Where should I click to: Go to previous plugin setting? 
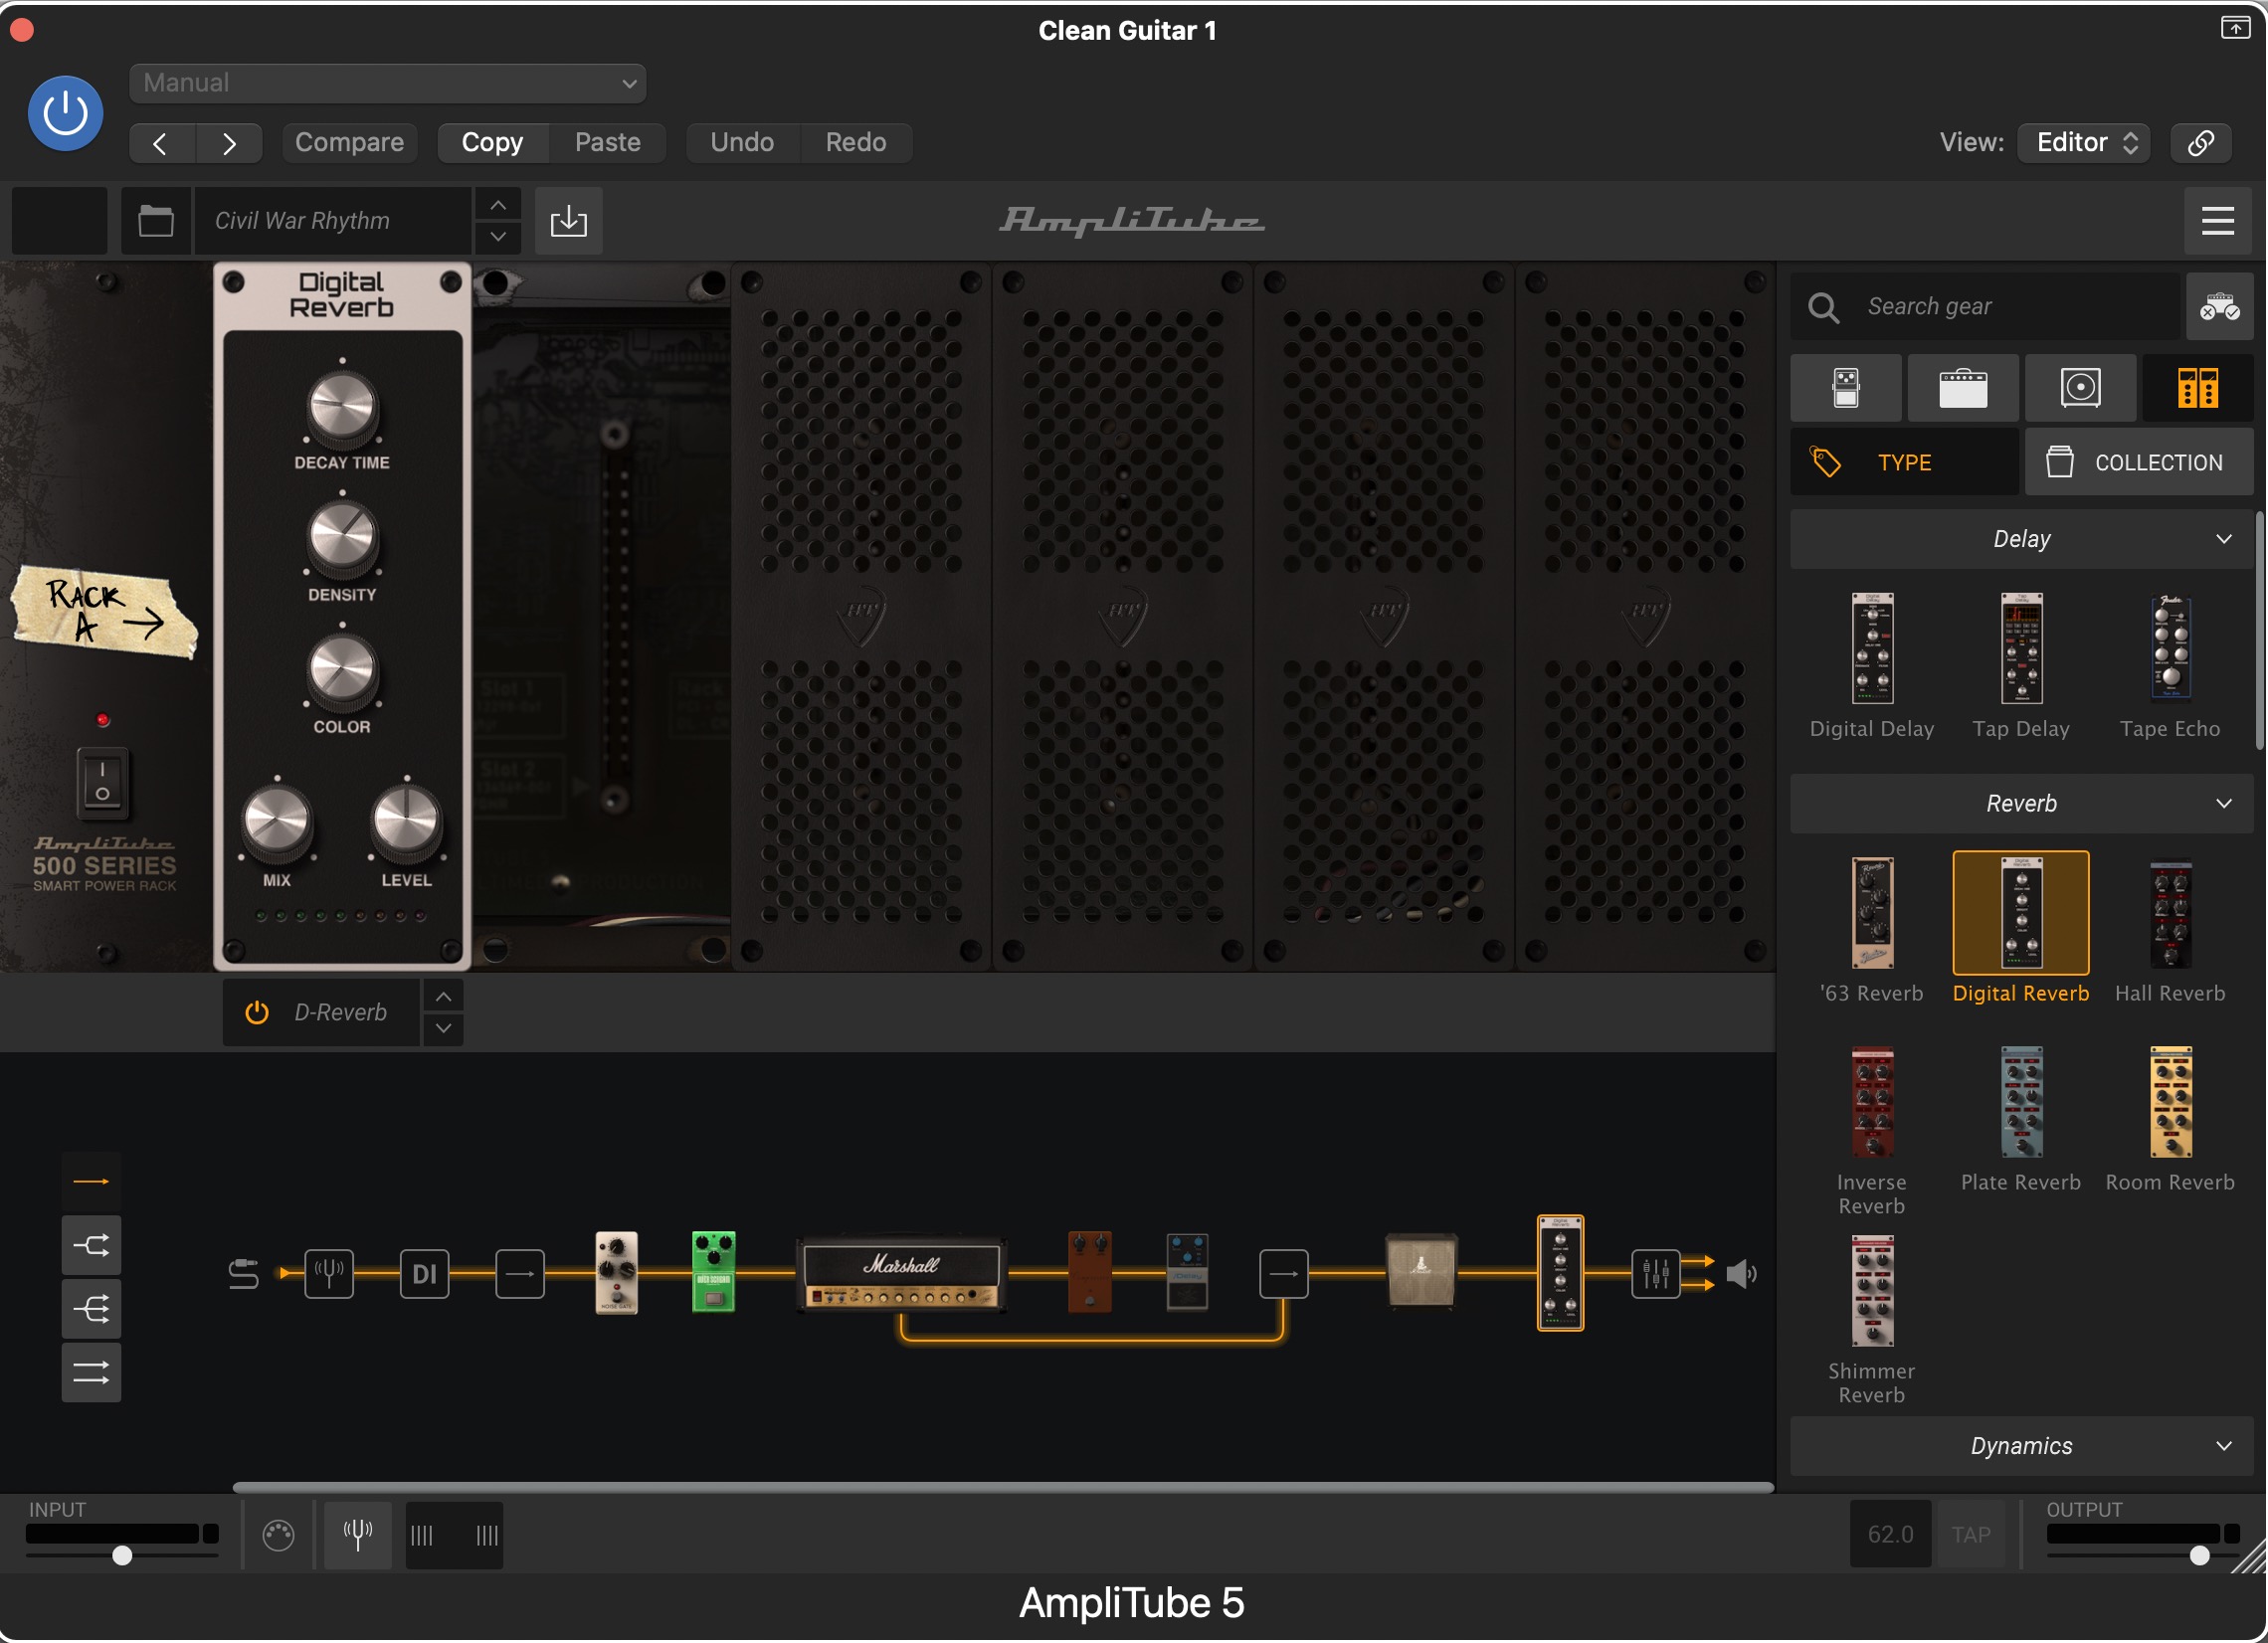pyautogui.click(x=161, y=143)
